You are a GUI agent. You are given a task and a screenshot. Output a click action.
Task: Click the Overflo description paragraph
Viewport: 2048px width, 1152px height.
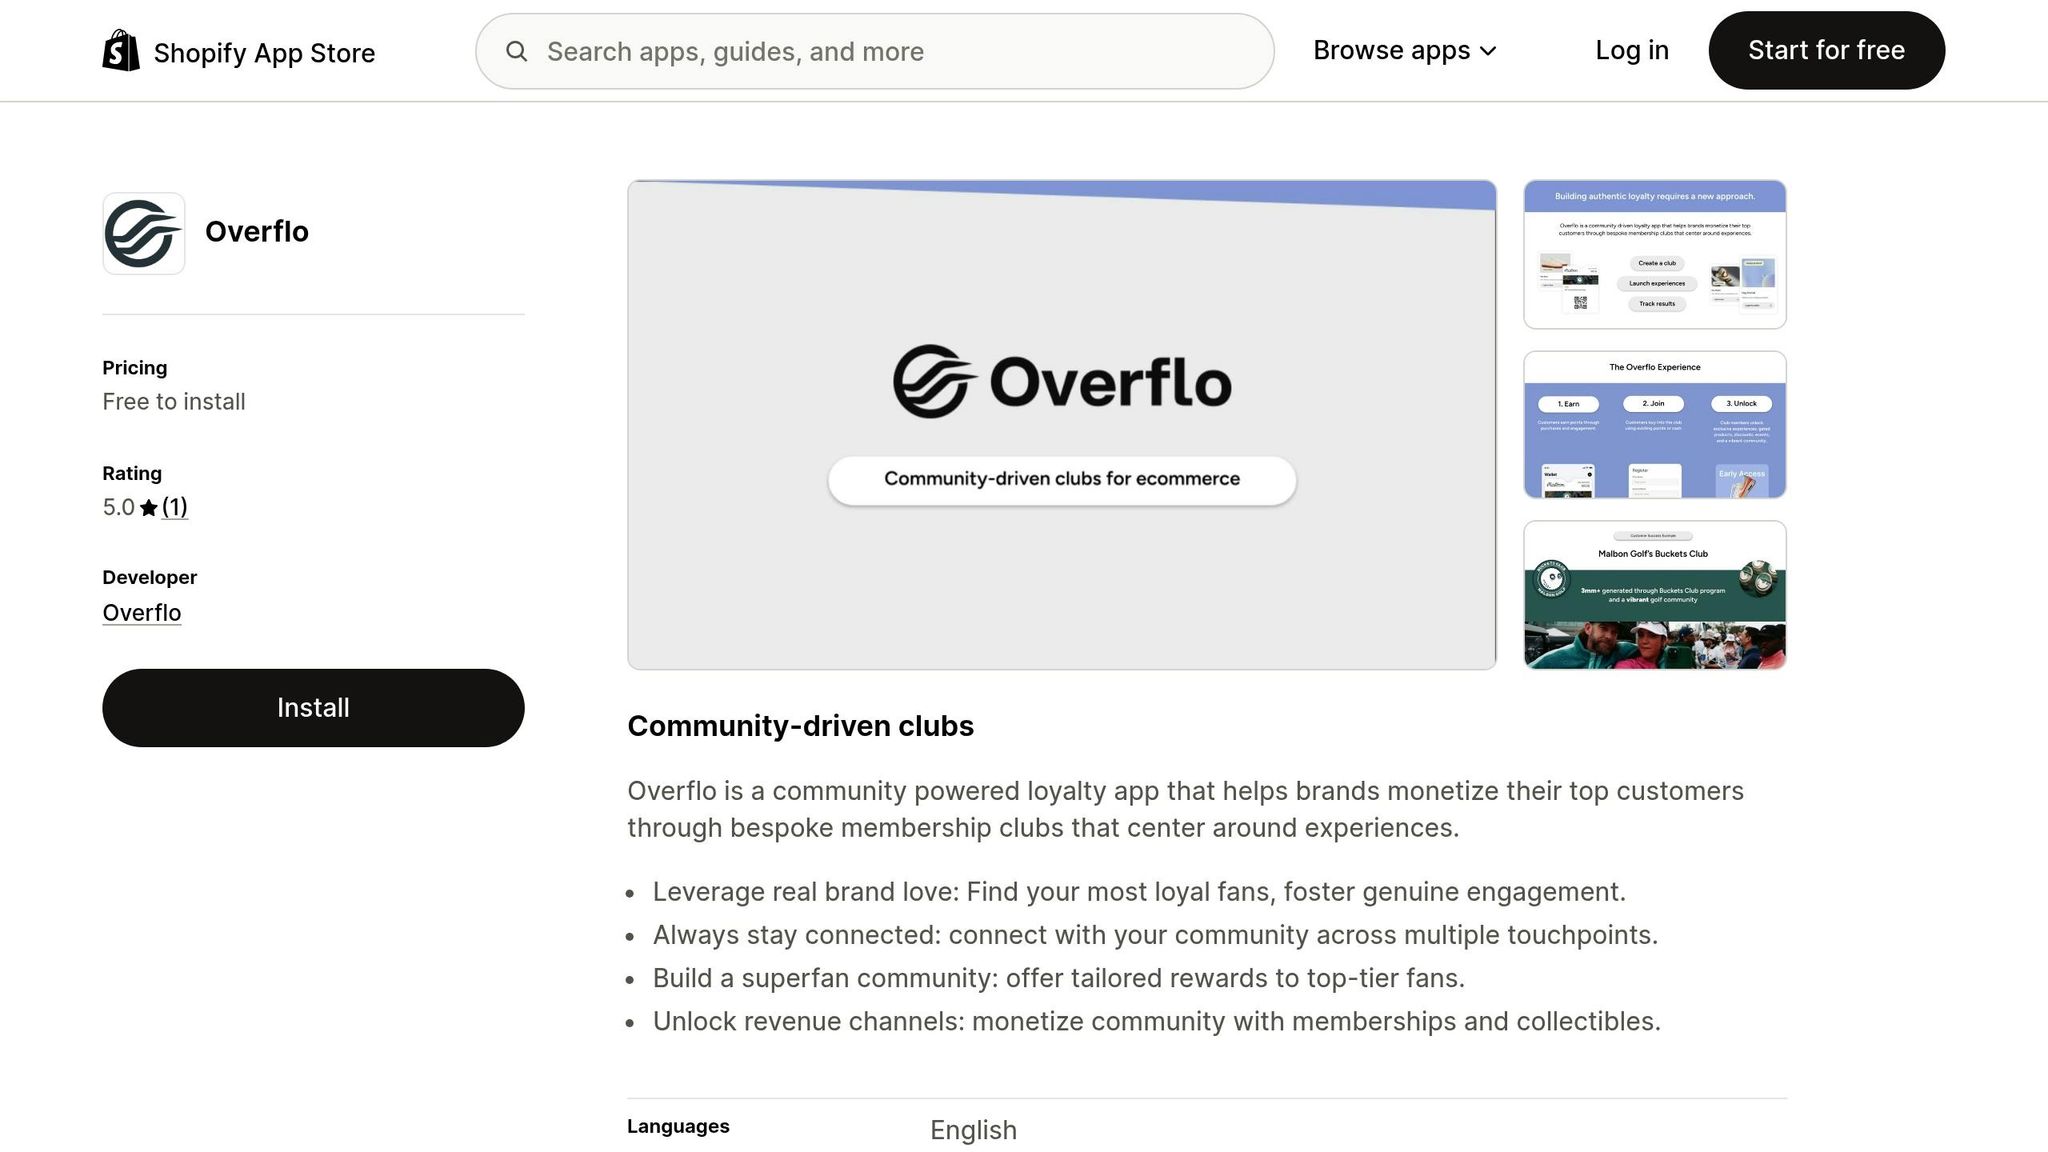(x=1185, y=809)
